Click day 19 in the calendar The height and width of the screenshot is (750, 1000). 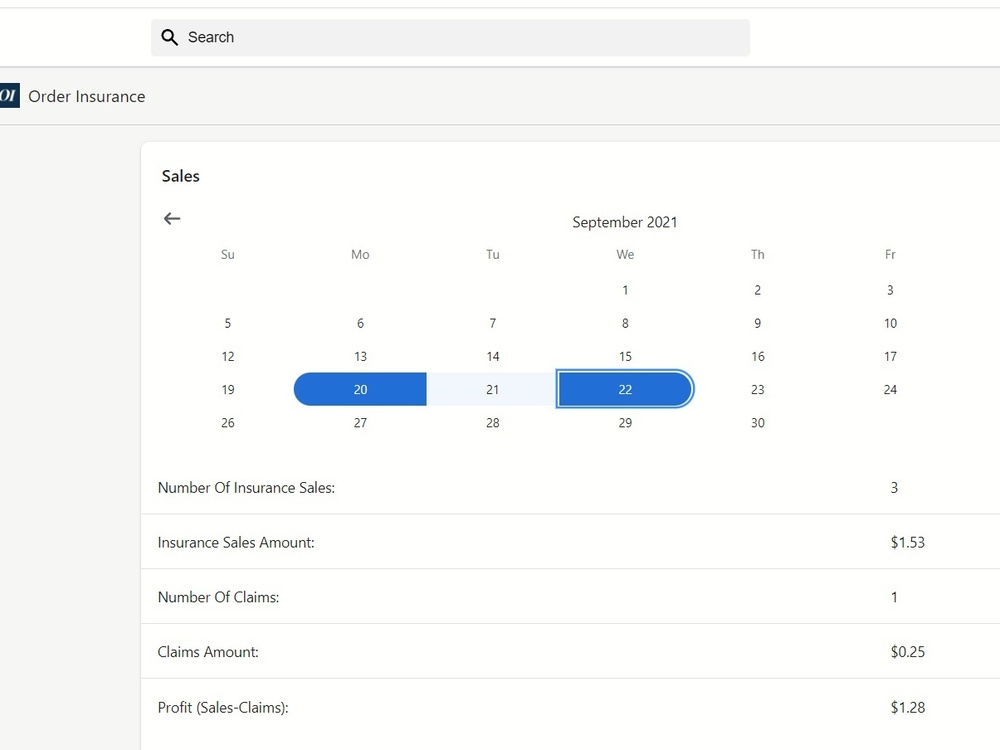click(x=228, y=390)
